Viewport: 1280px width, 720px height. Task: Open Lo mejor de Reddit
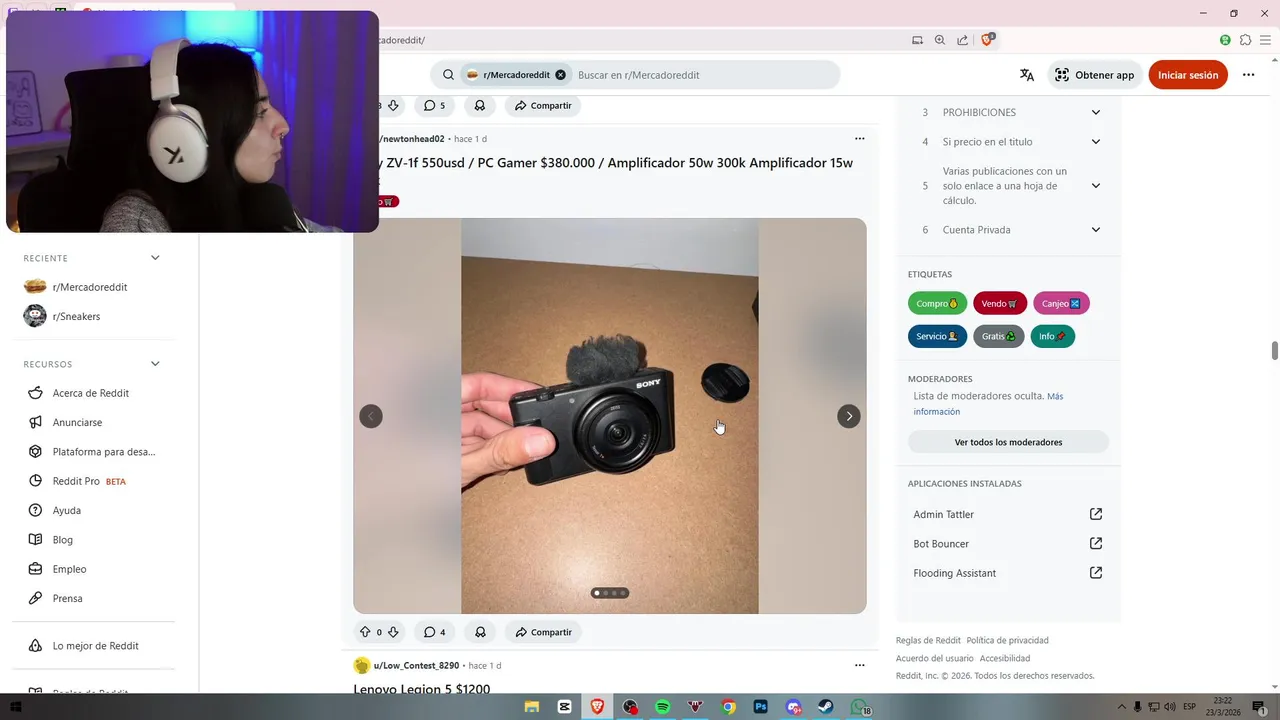point(94,646)
